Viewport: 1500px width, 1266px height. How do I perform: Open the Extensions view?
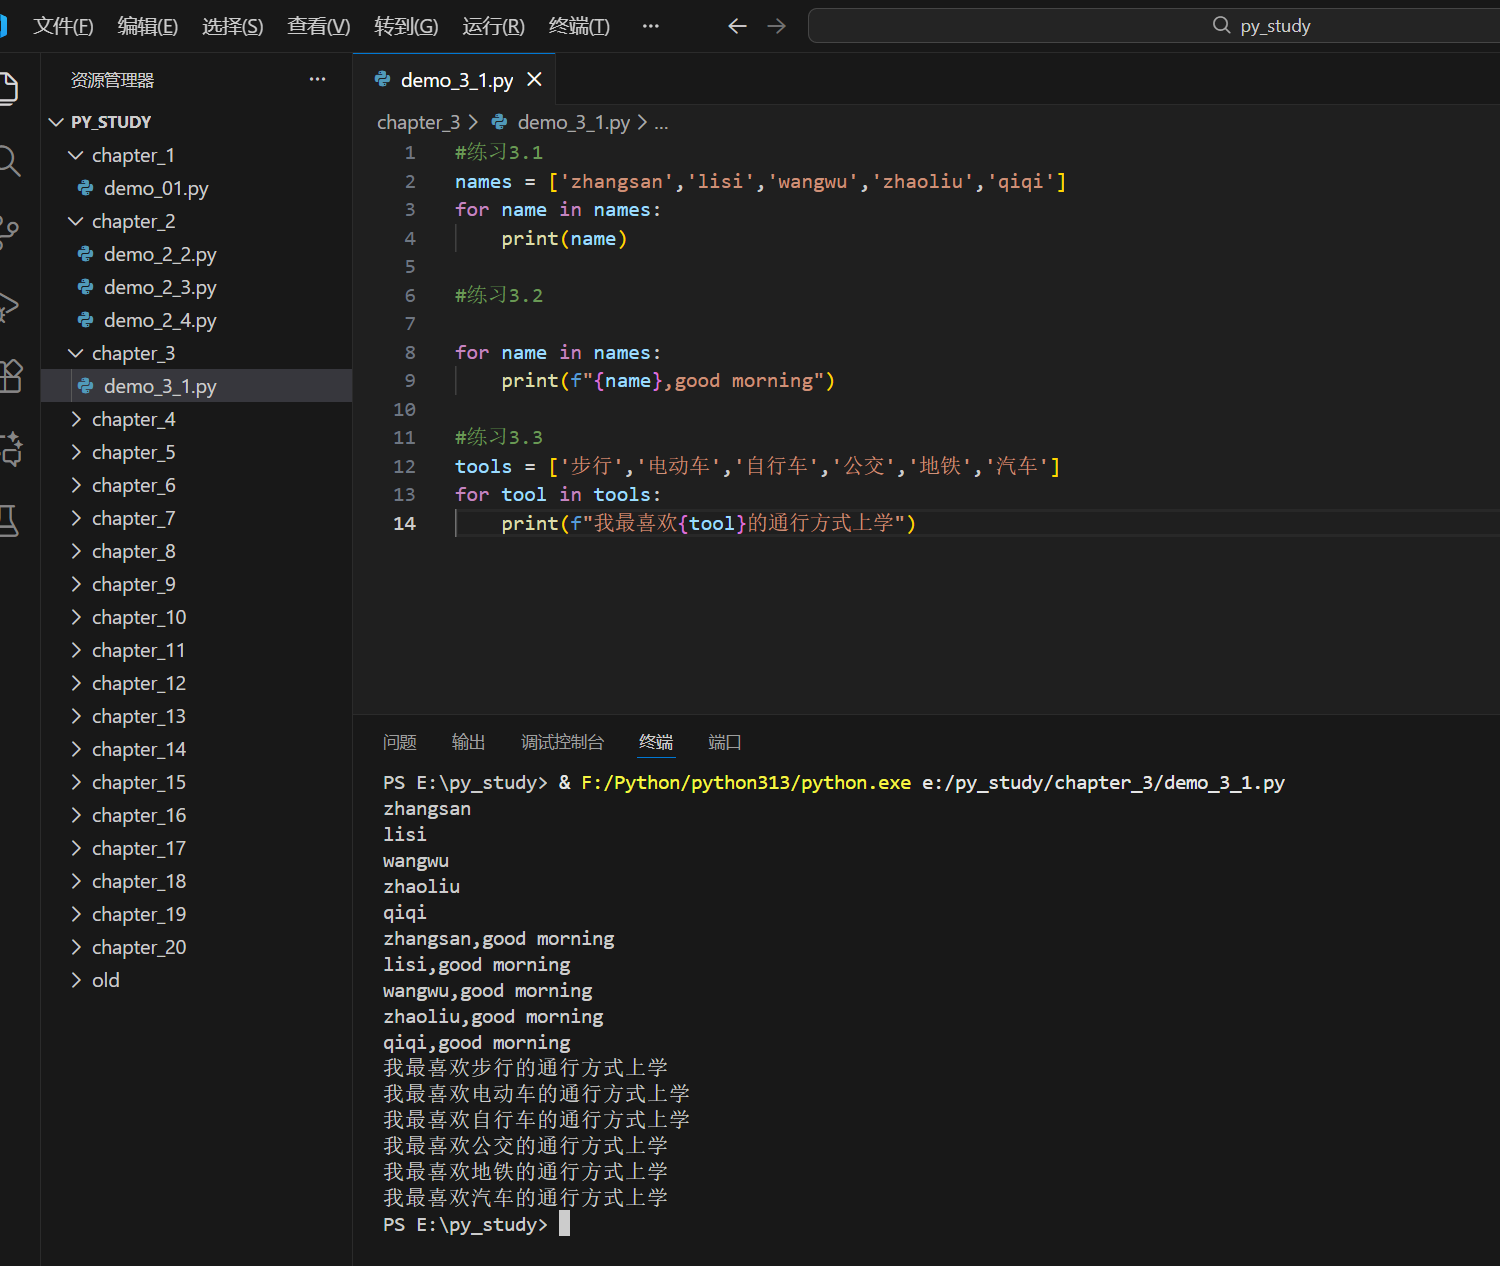coord(10,376)
